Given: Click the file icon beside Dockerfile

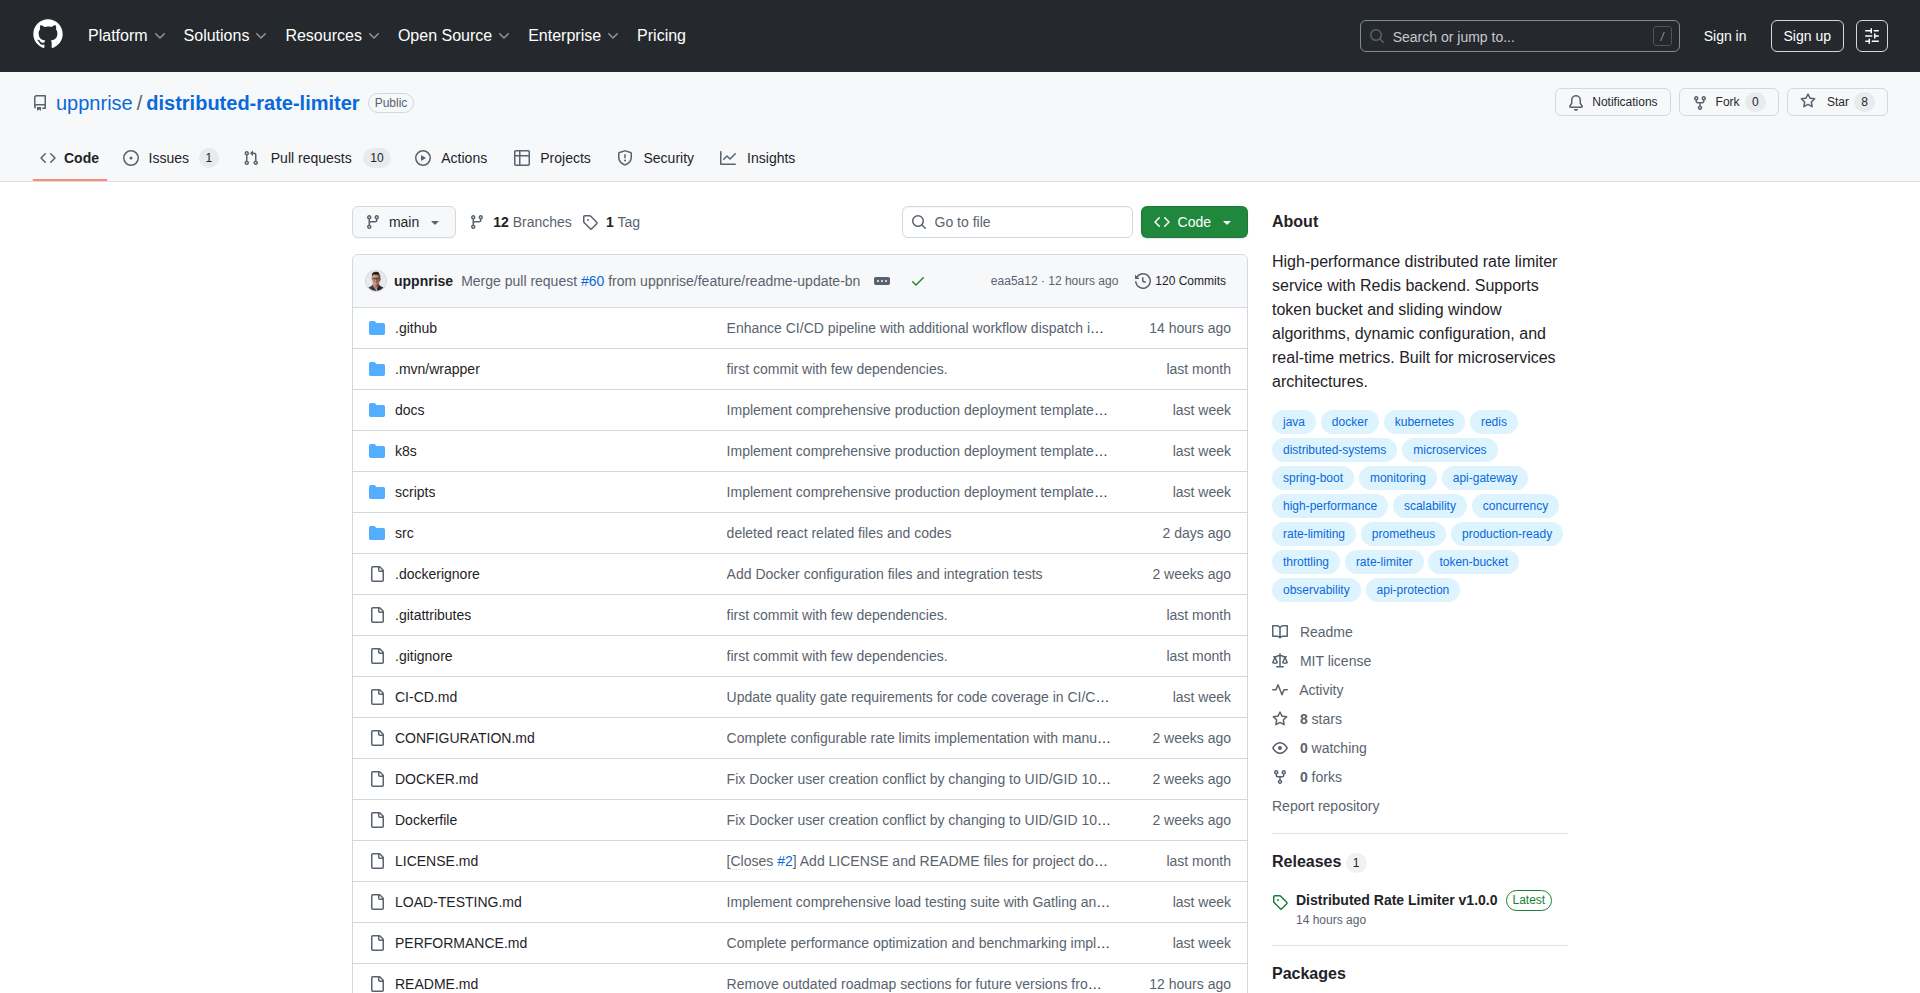Looking at the screenshot, I should click(377, 820).
